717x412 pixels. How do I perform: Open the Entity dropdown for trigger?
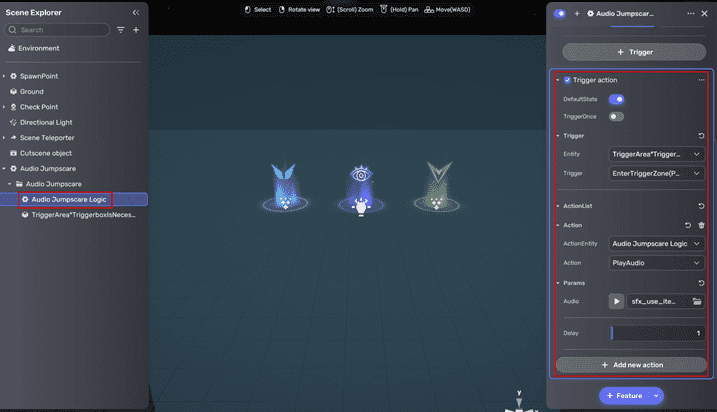(x=657, y=154)
